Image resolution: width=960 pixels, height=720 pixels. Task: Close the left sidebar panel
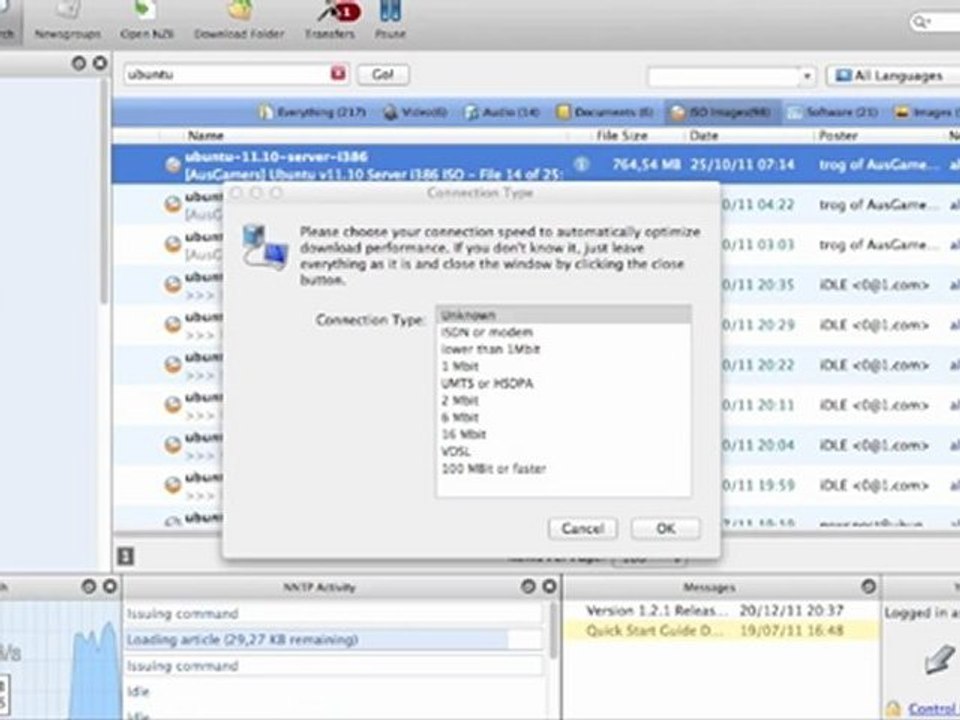click(100, 62)
